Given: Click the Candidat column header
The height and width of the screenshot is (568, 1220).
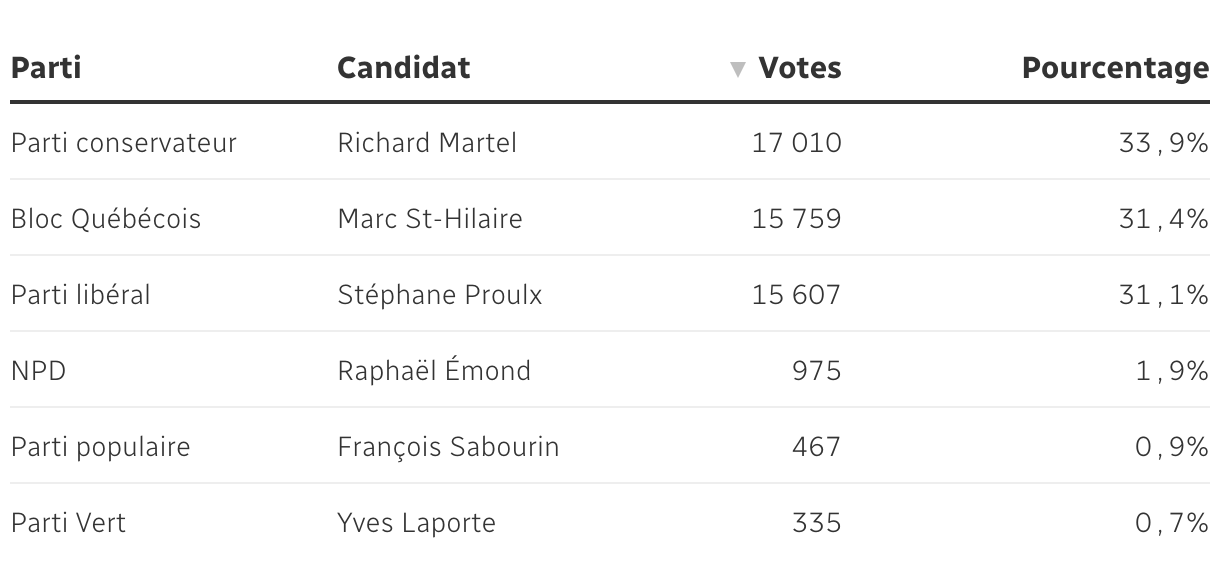Looking at the screenshot, I should [x=403, y=68].
